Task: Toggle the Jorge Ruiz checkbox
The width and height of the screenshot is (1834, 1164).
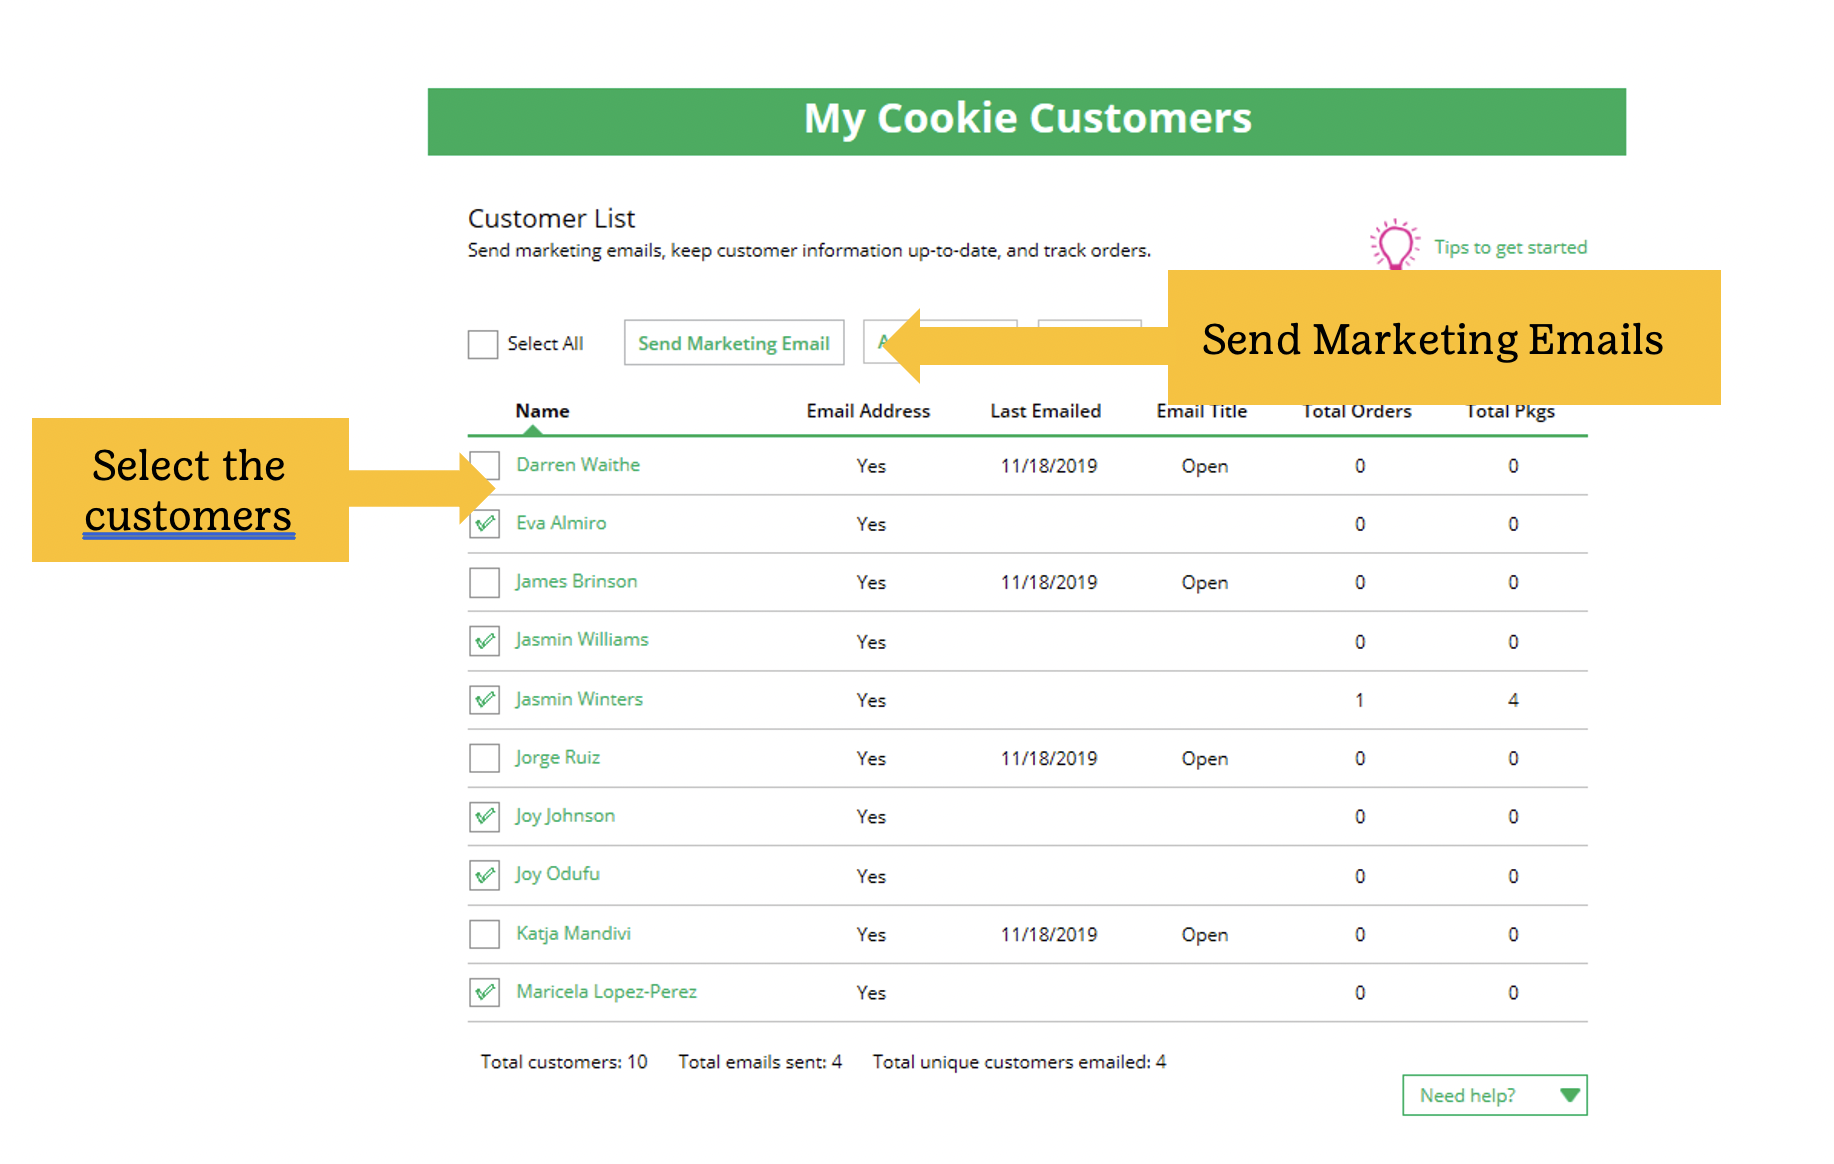Action: [485, 758]
